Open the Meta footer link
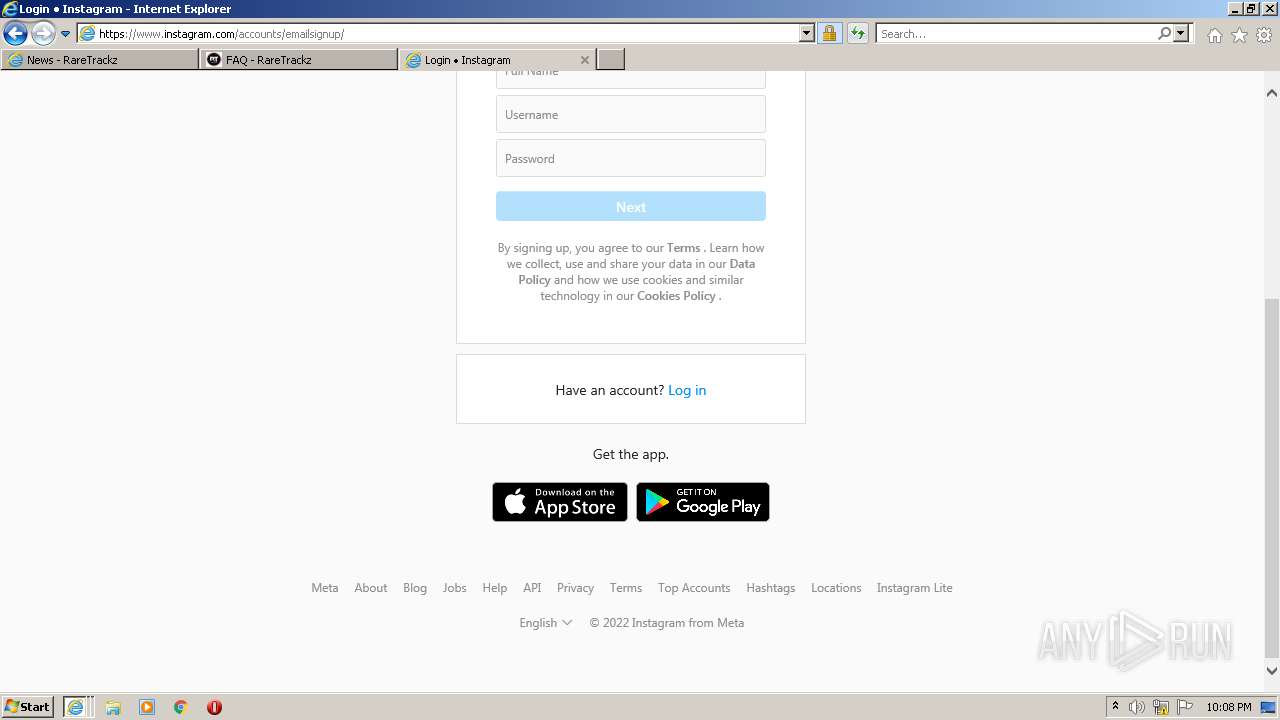The height and width of the screenshot is (720, 1280). pyautogui.click(x=325, y=588)
